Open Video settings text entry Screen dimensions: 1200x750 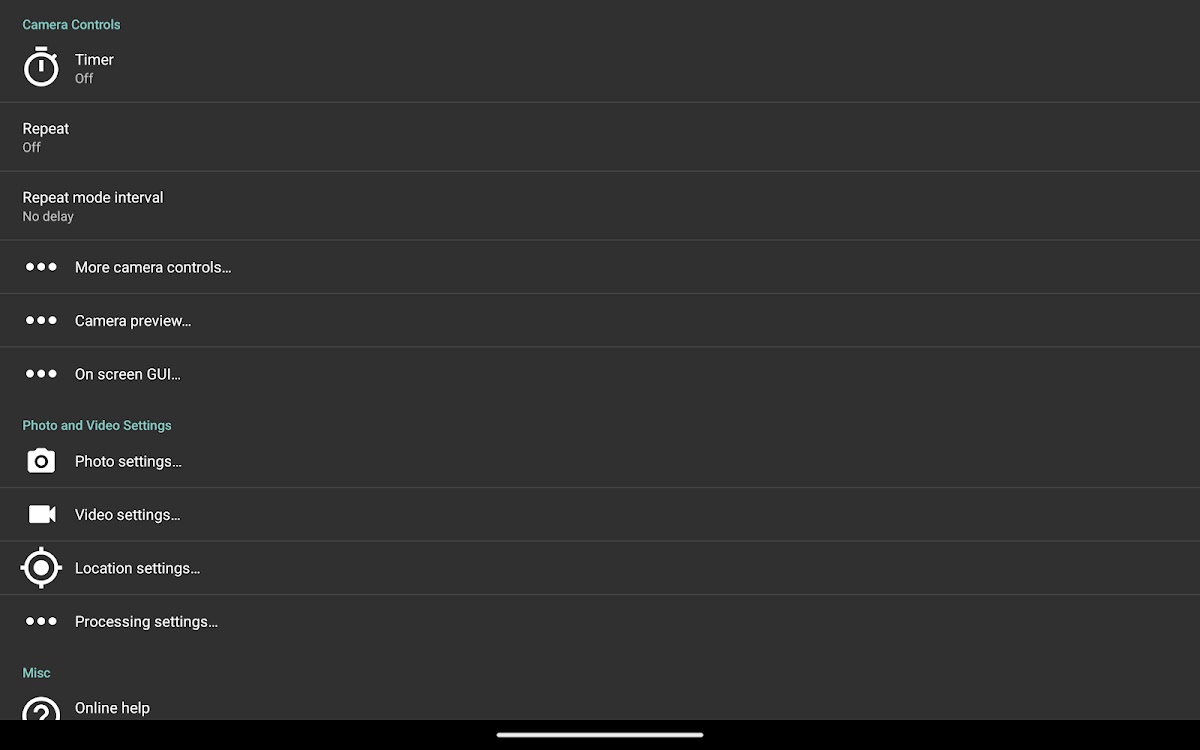click(x=127, y=515)
